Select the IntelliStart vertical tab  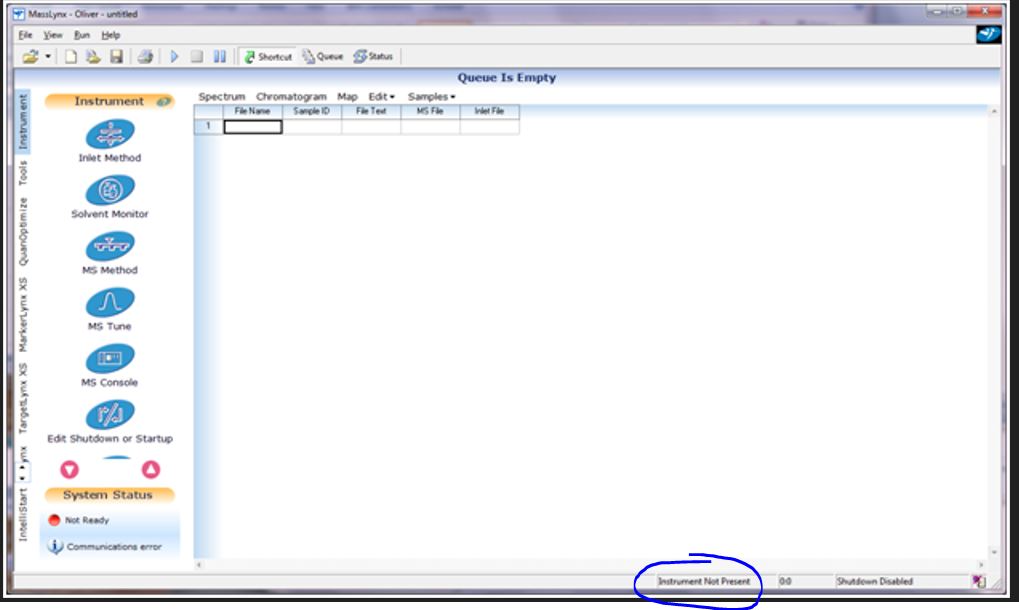tap(23, 515)
